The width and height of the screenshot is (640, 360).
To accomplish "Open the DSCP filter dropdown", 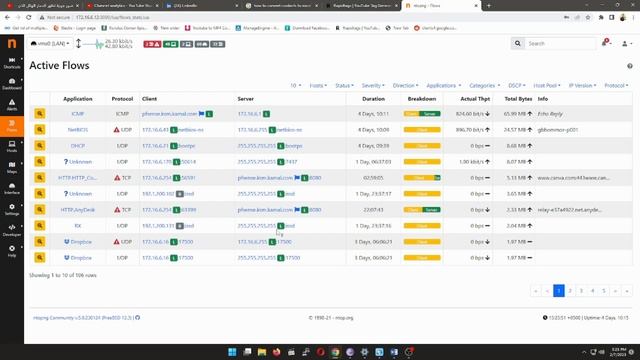I will (517, 85).
